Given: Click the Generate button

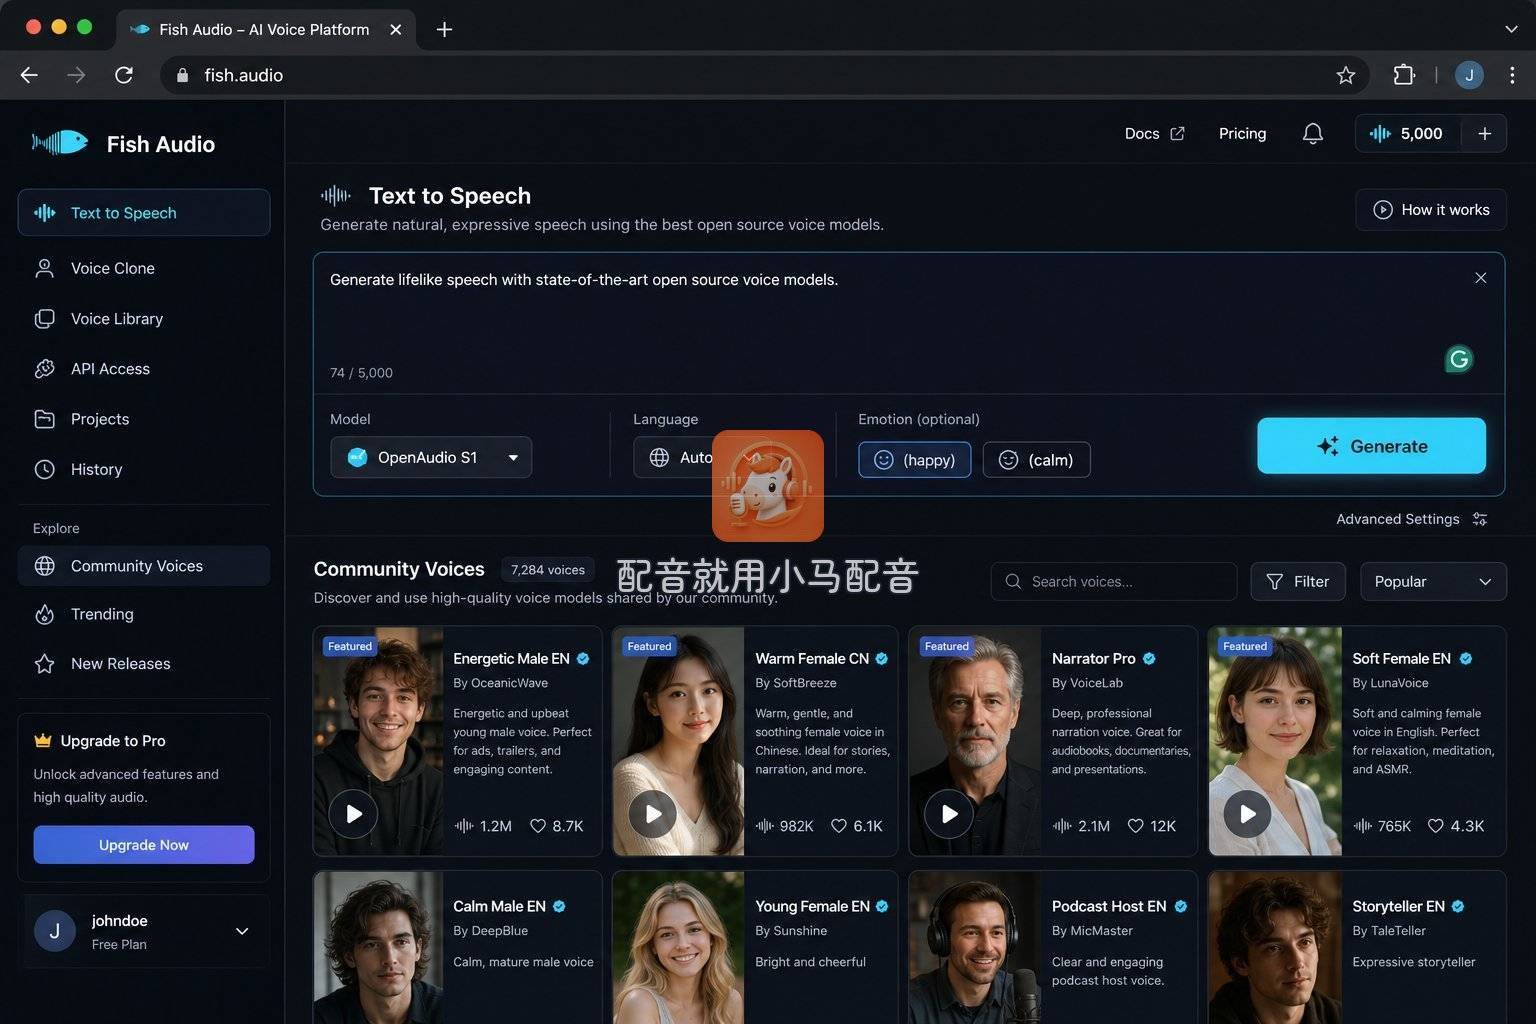Looking at the screenshot, I should tap(1371, 446).
